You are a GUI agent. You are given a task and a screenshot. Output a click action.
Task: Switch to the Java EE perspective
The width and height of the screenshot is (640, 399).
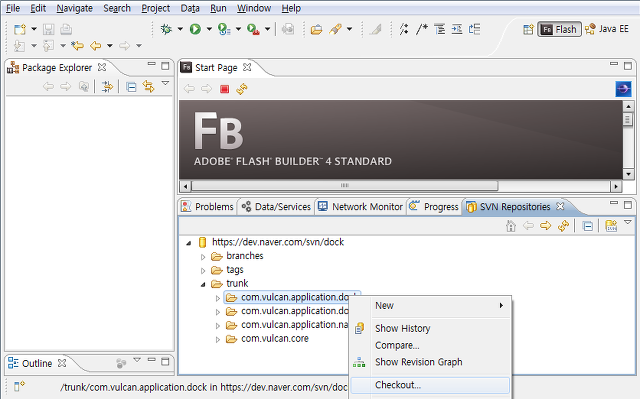607,29
